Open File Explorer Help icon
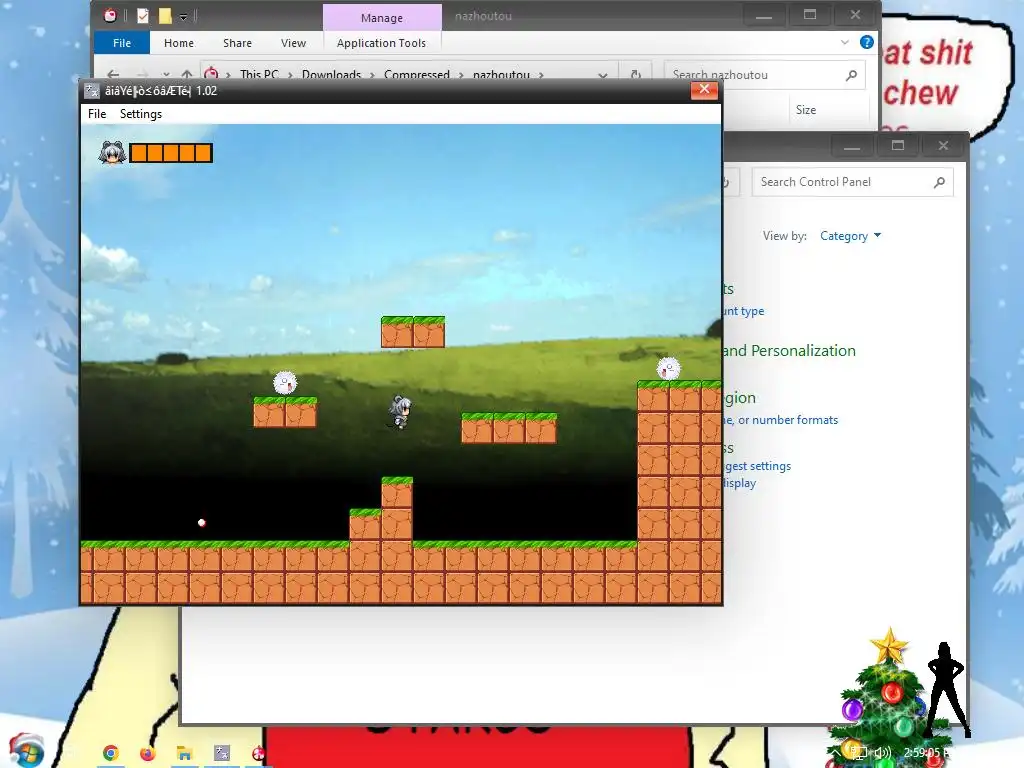This screenshot has width=1024, height=768. (x=867, y=42)
